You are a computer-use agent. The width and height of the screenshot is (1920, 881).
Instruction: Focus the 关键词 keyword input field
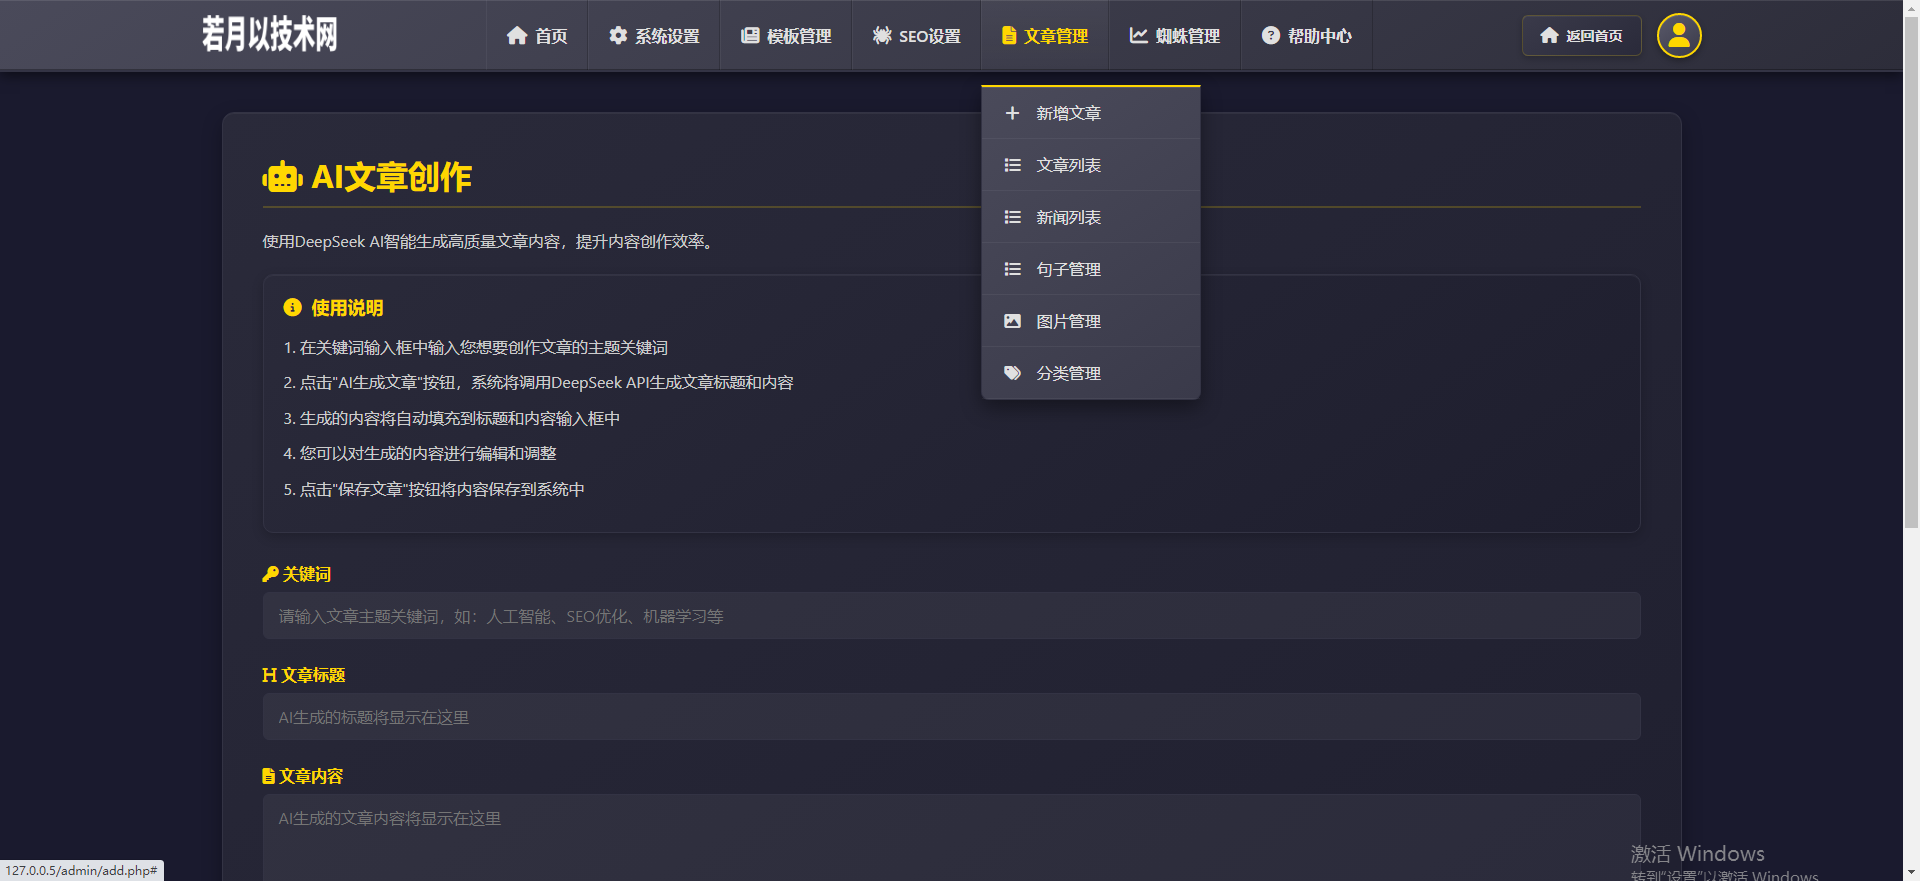click(950, 616)
